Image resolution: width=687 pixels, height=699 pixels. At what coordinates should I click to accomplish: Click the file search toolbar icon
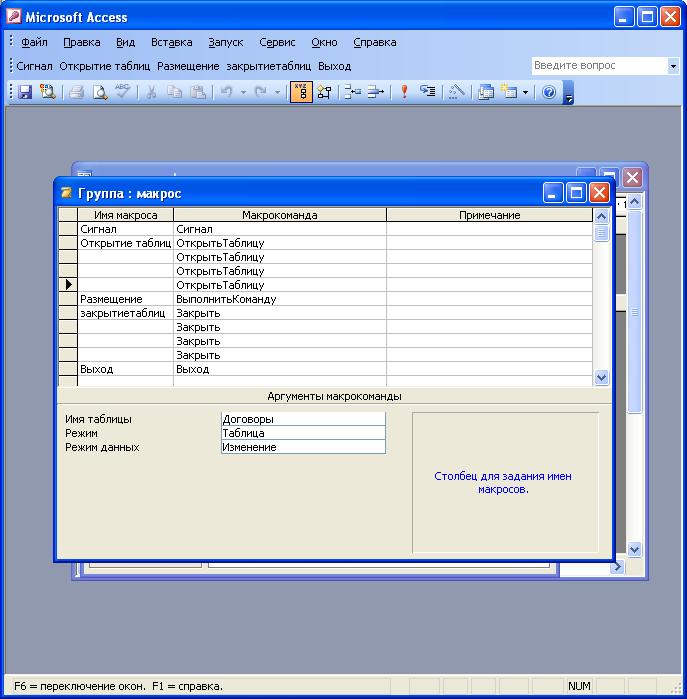point(47,92)
